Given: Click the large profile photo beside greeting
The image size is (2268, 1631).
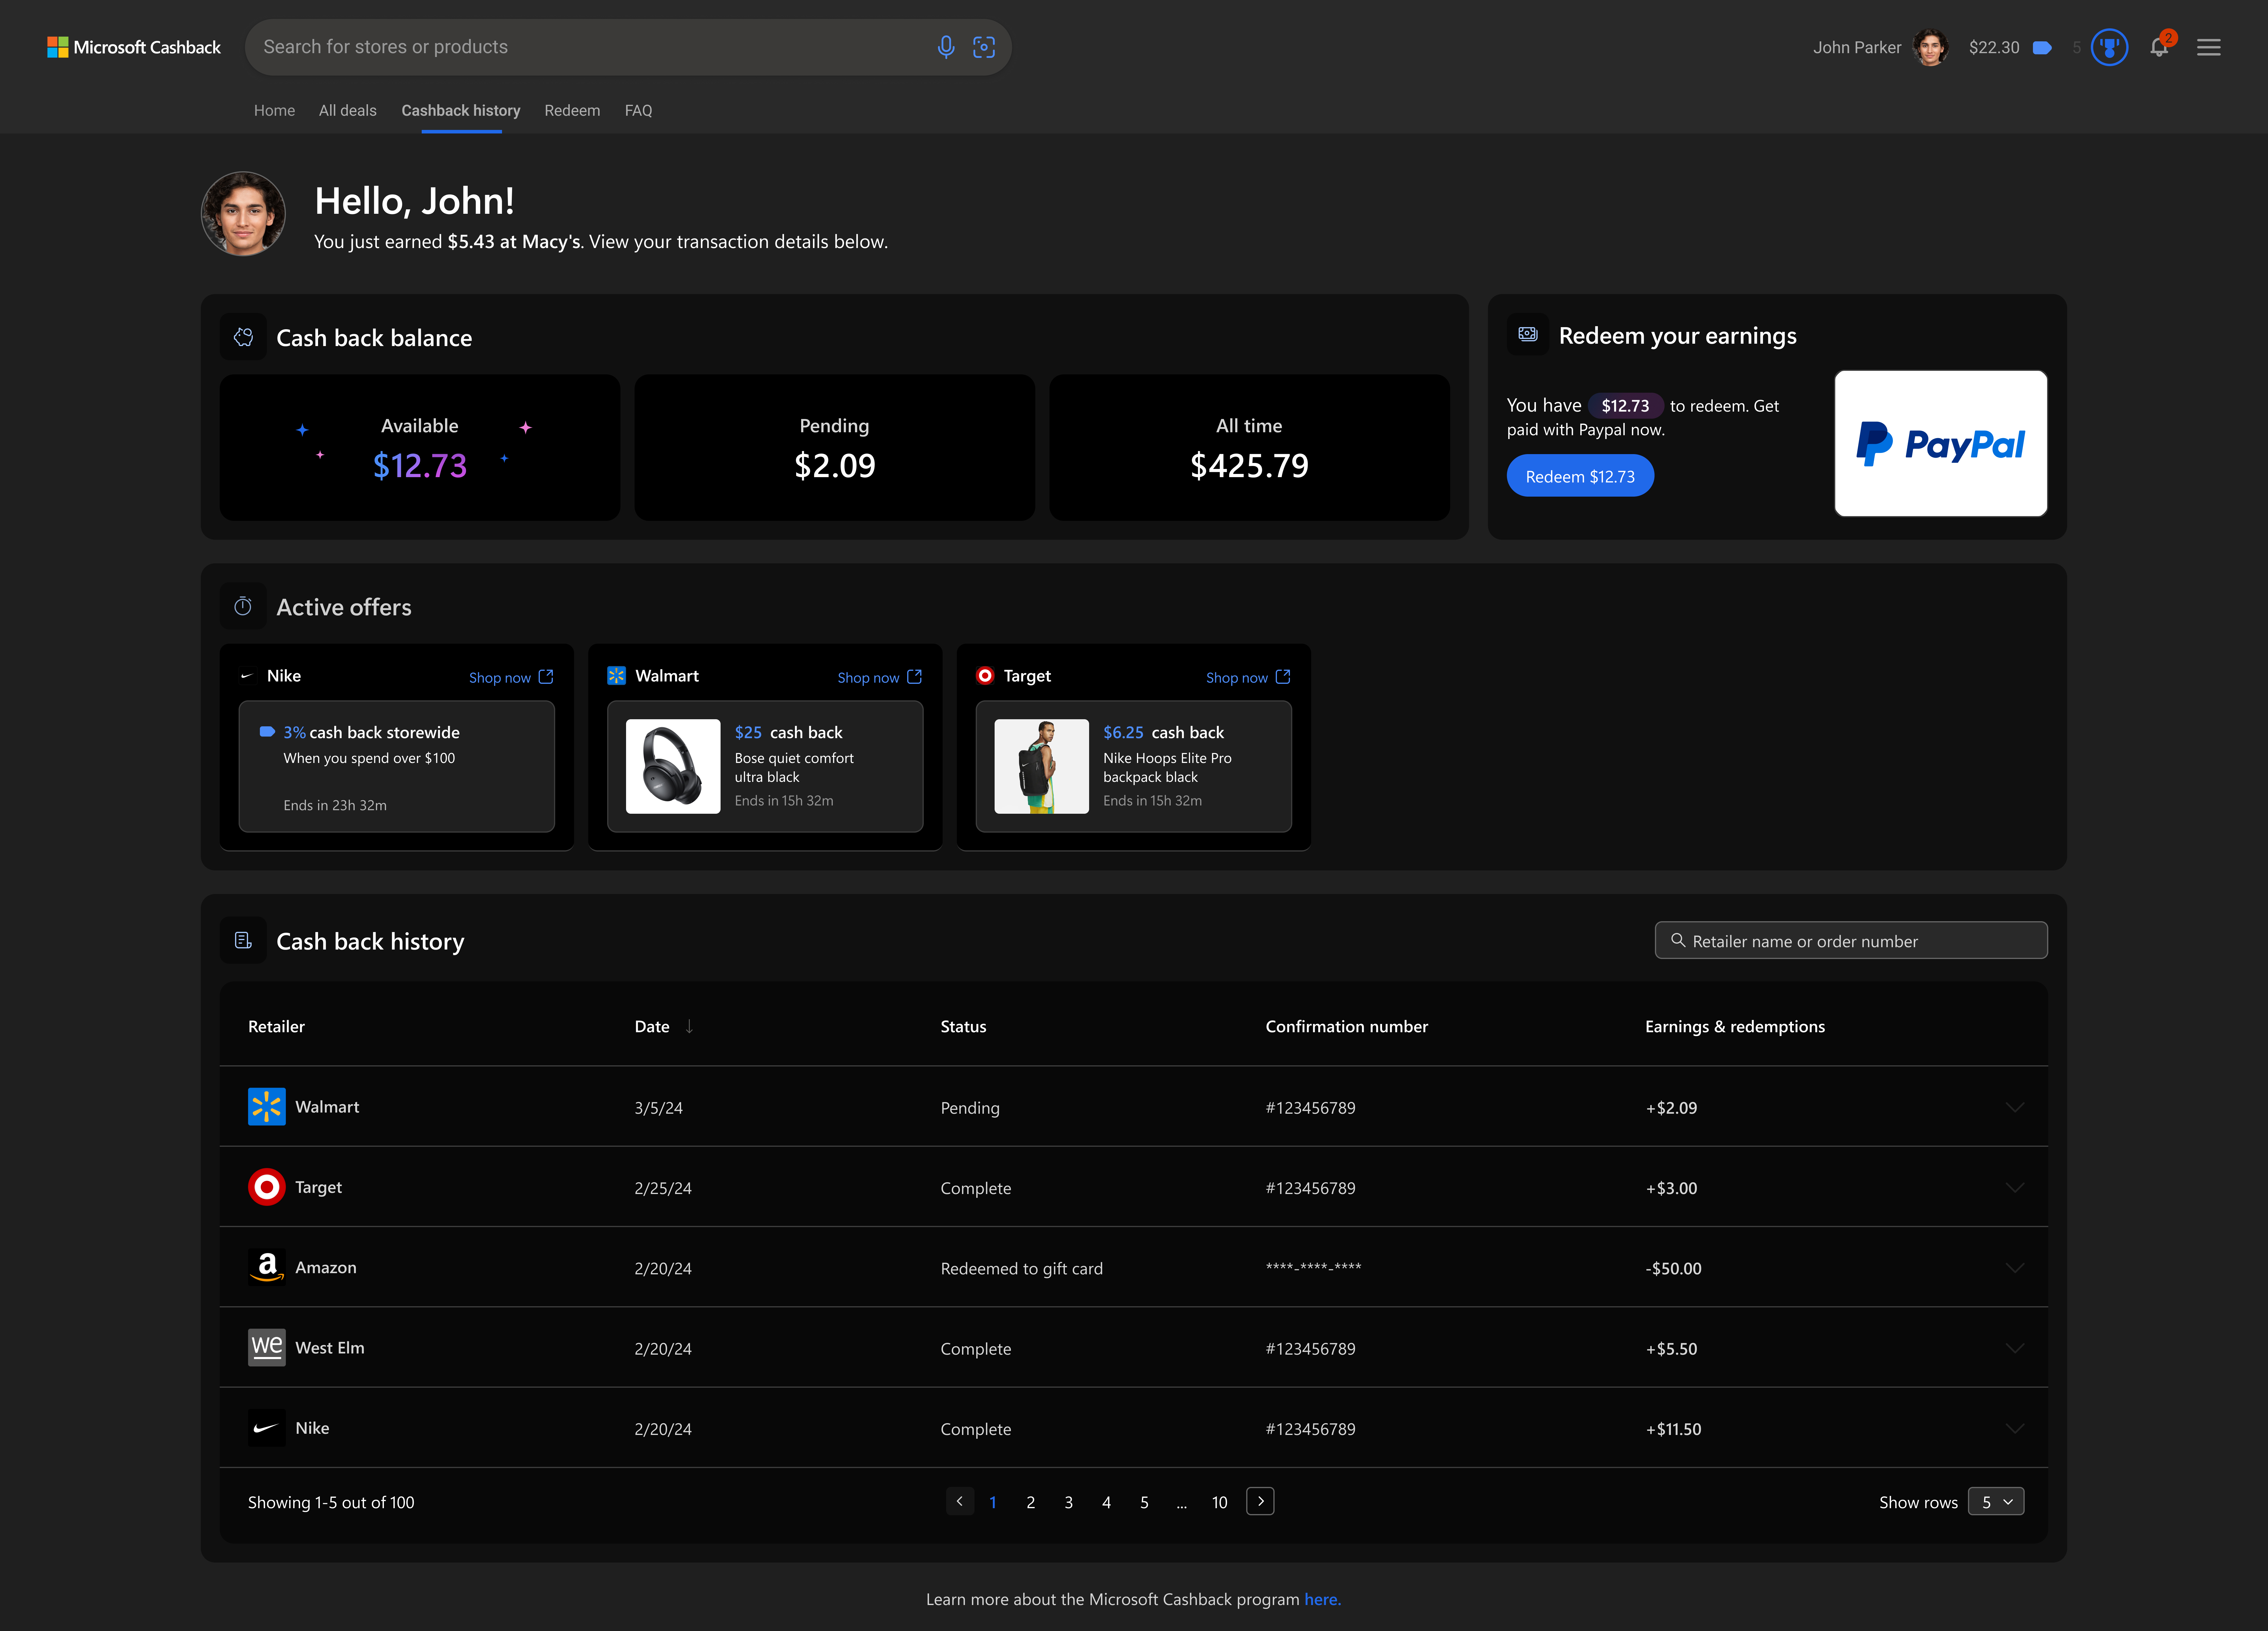Looking at the screenshot, I should [243, 214].
